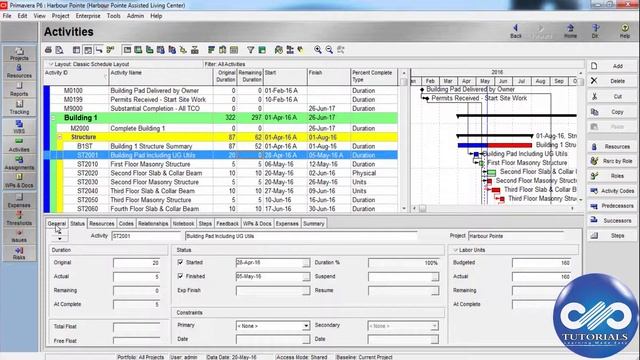Open the Expenses sidebar icon

tap(19, 201)
